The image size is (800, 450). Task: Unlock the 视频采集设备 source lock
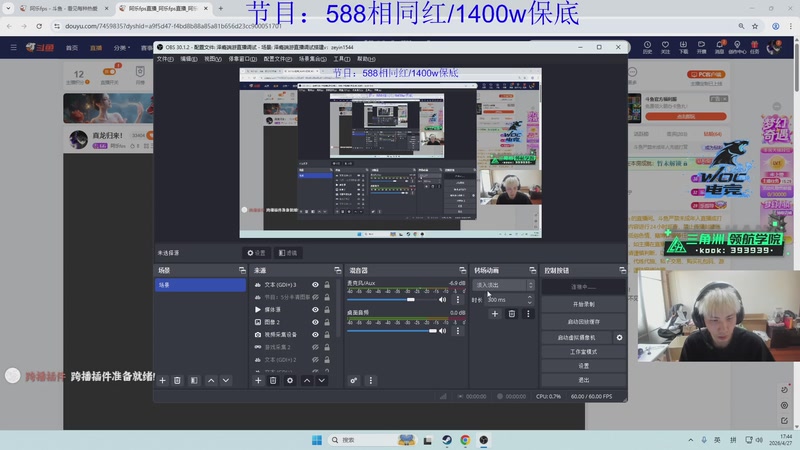pos(327,335)
